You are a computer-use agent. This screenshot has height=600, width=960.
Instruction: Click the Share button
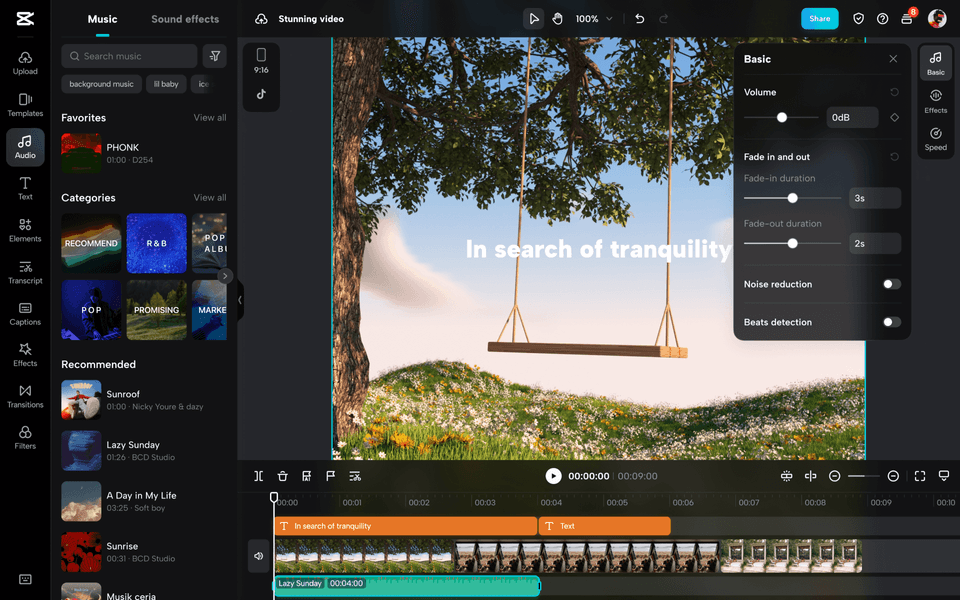click(x=819, y=18)
